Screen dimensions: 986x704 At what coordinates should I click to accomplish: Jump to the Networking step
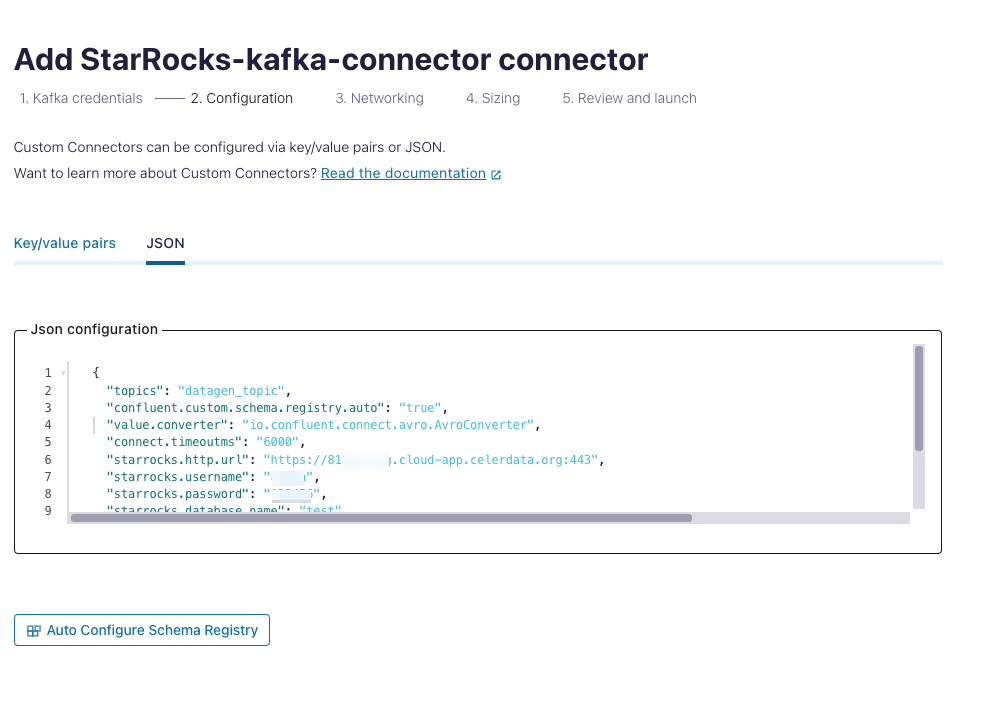379,98
